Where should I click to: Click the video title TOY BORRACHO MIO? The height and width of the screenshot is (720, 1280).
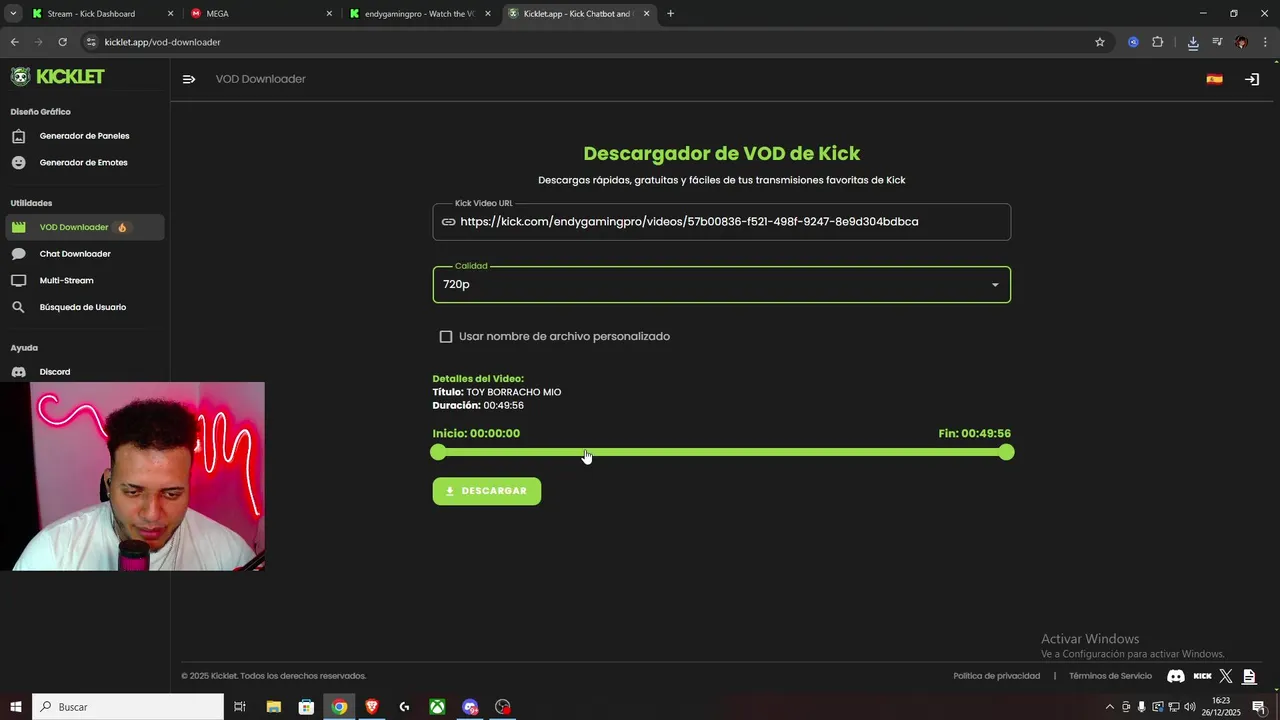pyautogui.click(x=514, y=392)
